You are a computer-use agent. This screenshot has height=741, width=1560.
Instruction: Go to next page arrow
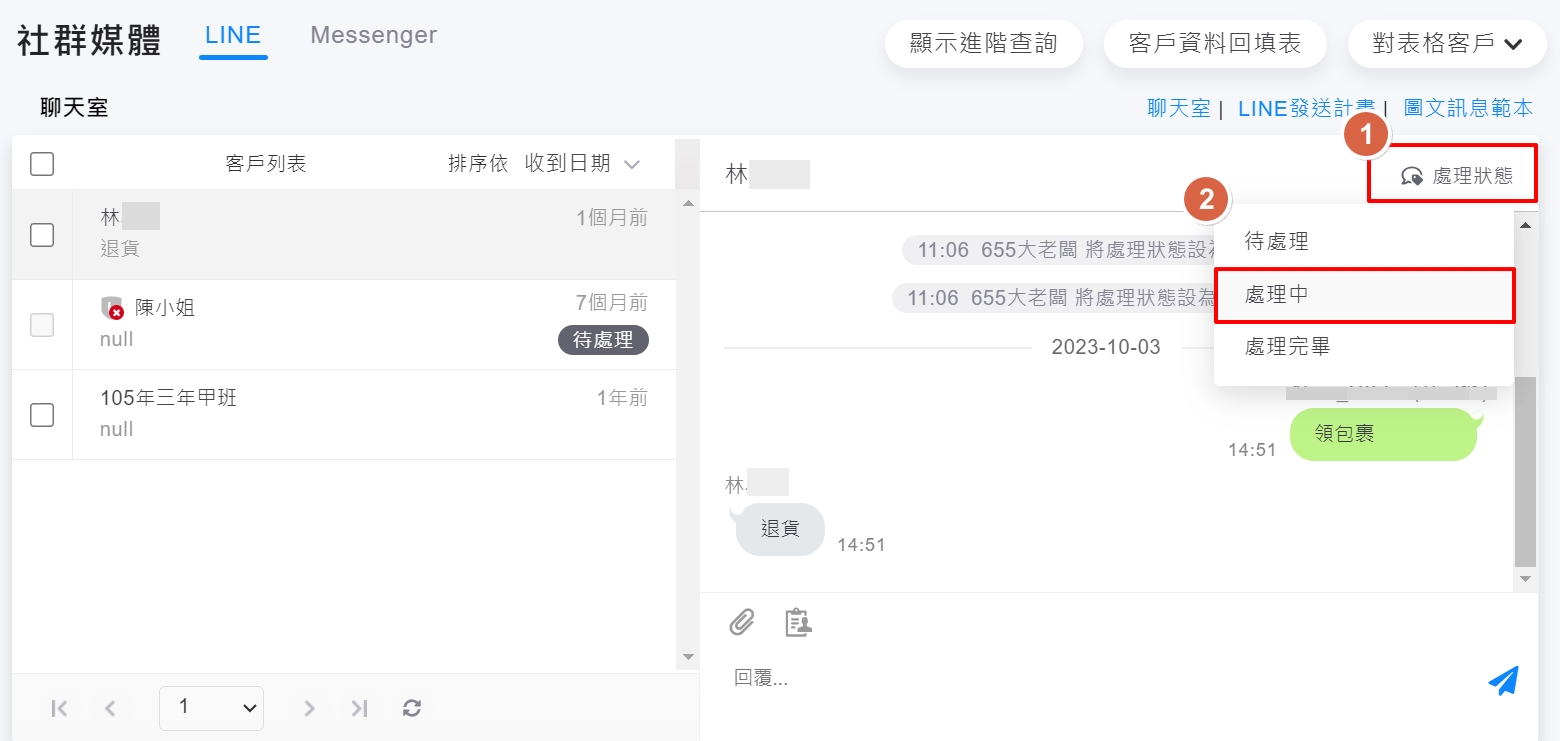coord(309,708)
